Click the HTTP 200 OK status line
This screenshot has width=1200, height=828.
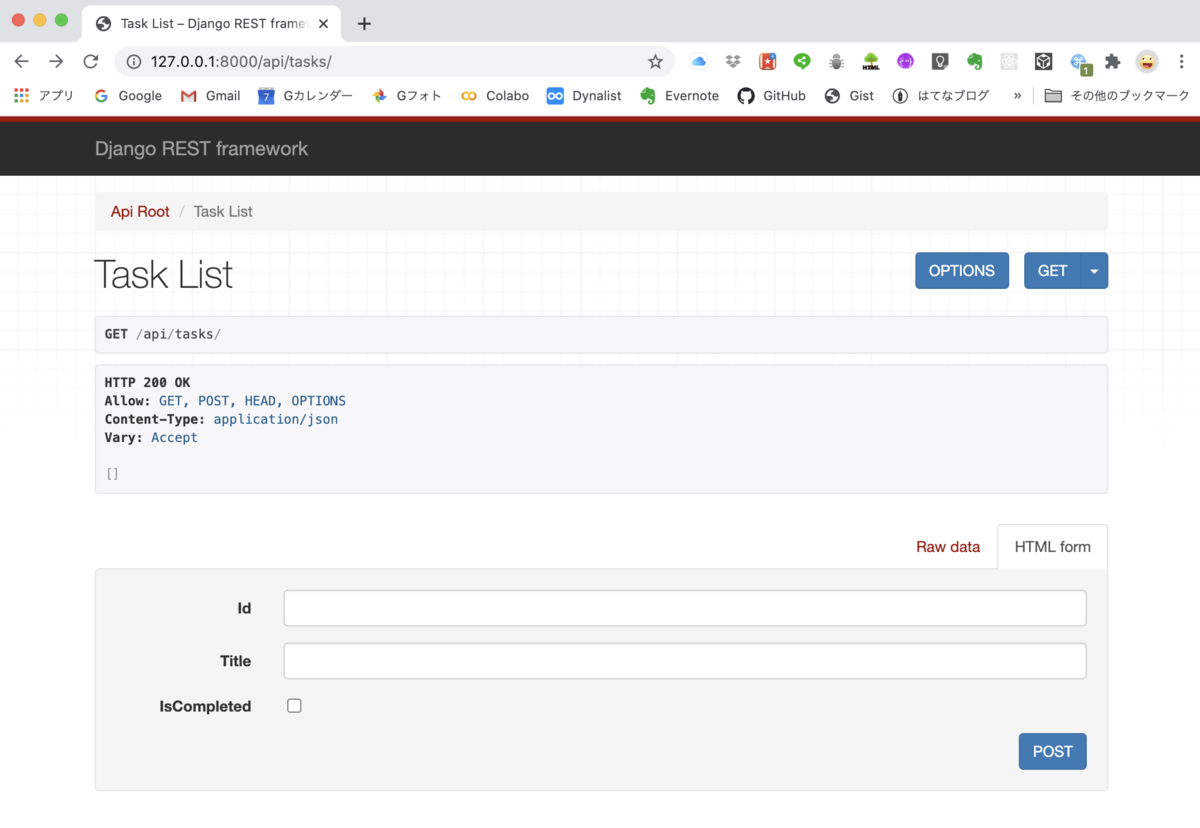tap(147, 382)
